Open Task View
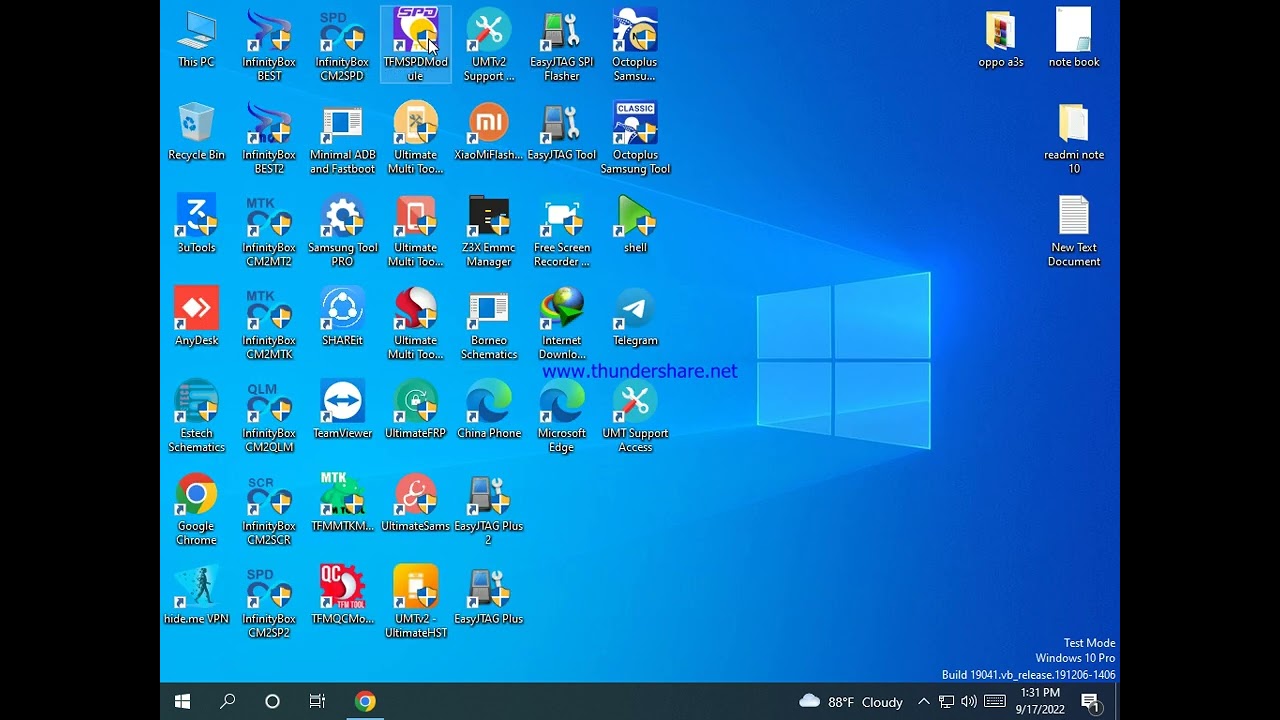Image resolution: width=1280 pixels, height=720 pixels. [x=317, y=701]
